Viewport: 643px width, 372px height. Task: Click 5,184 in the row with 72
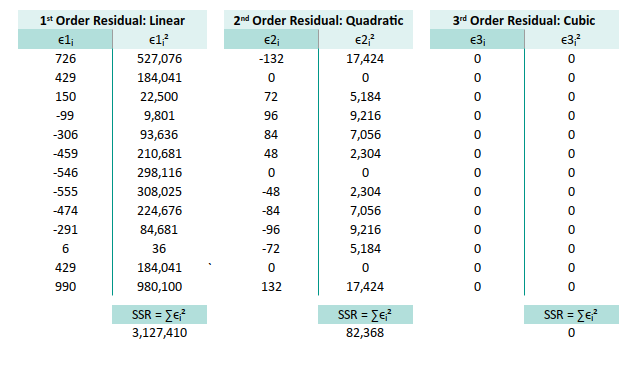[365, 97]
